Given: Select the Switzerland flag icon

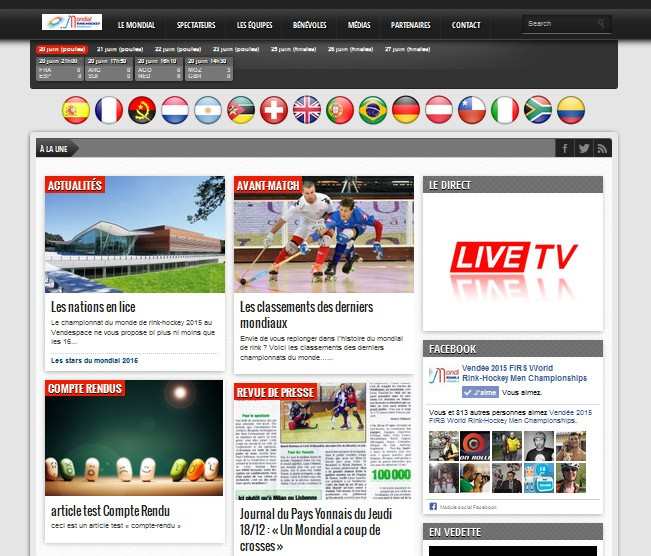Looking at the screenshot, I should coord(274,110).
